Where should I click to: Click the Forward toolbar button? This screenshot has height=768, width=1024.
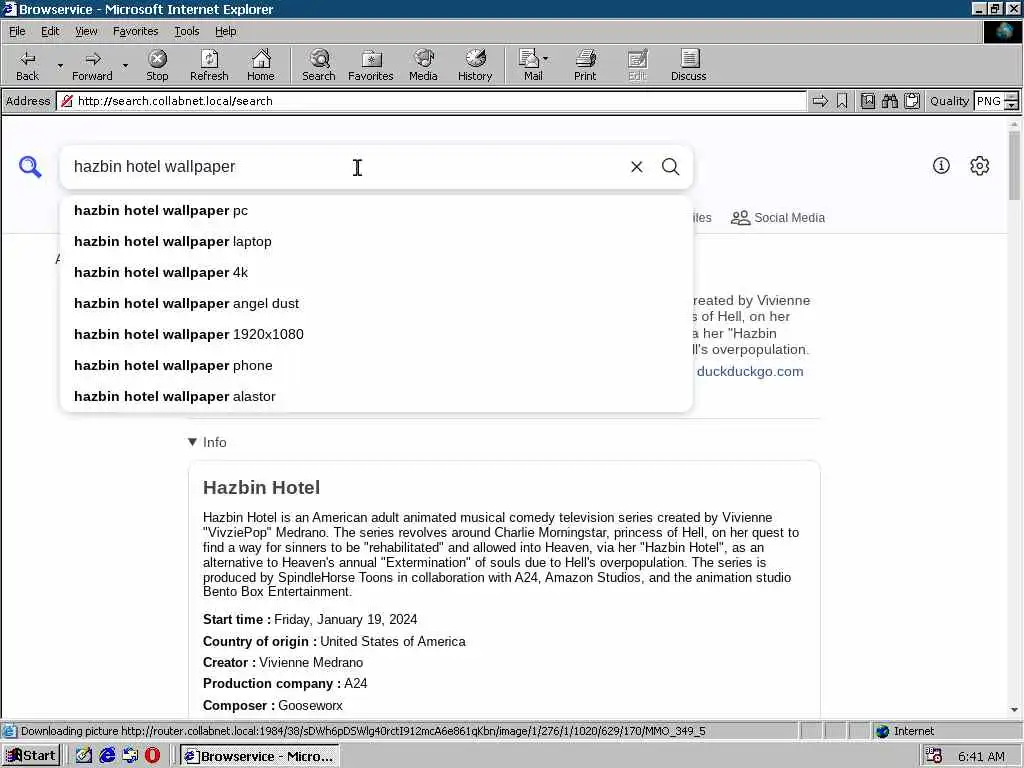92,65
